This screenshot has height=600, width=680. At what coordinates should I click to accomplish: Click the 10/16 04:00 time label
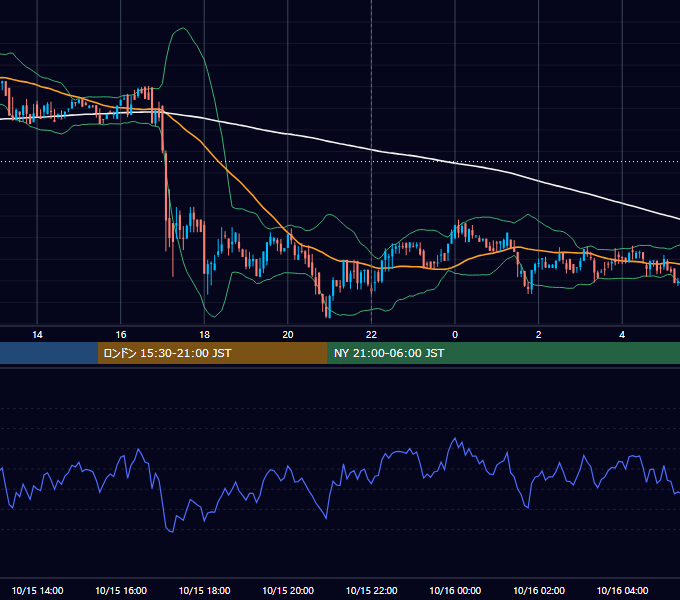622,590
